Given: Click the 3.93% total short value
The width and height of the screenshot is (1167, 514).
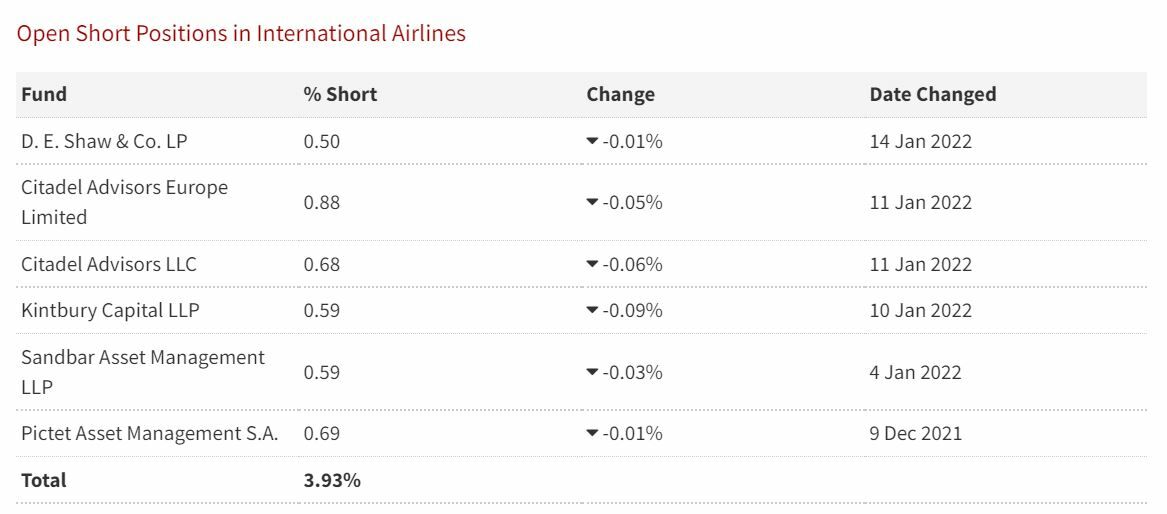Looking at the screenshot, I should tap(332, 480).
